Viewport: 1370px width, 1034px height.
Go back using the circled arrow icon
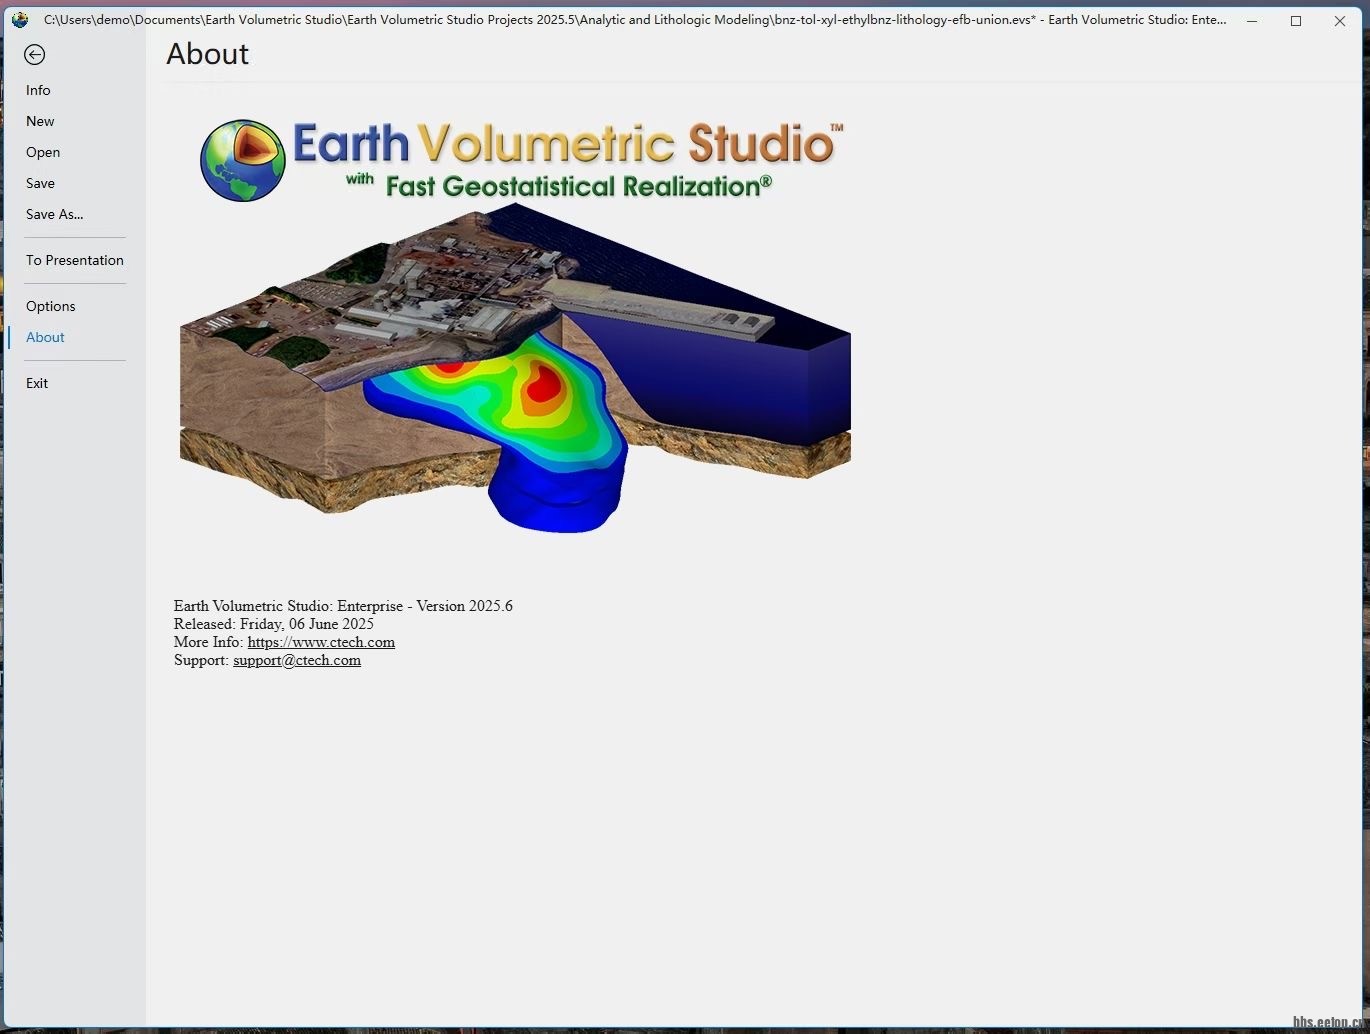tap(35, 55)
